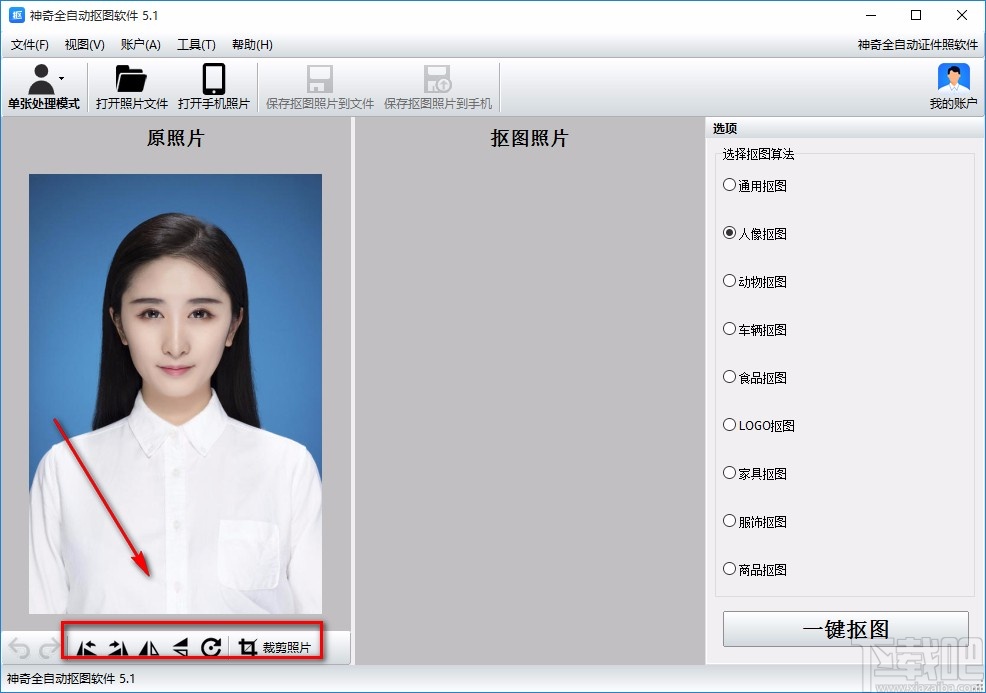Viewport: 986px width, 693px height.
Task: Open 我的账户 avatar icon
Action: click(953, 79)
